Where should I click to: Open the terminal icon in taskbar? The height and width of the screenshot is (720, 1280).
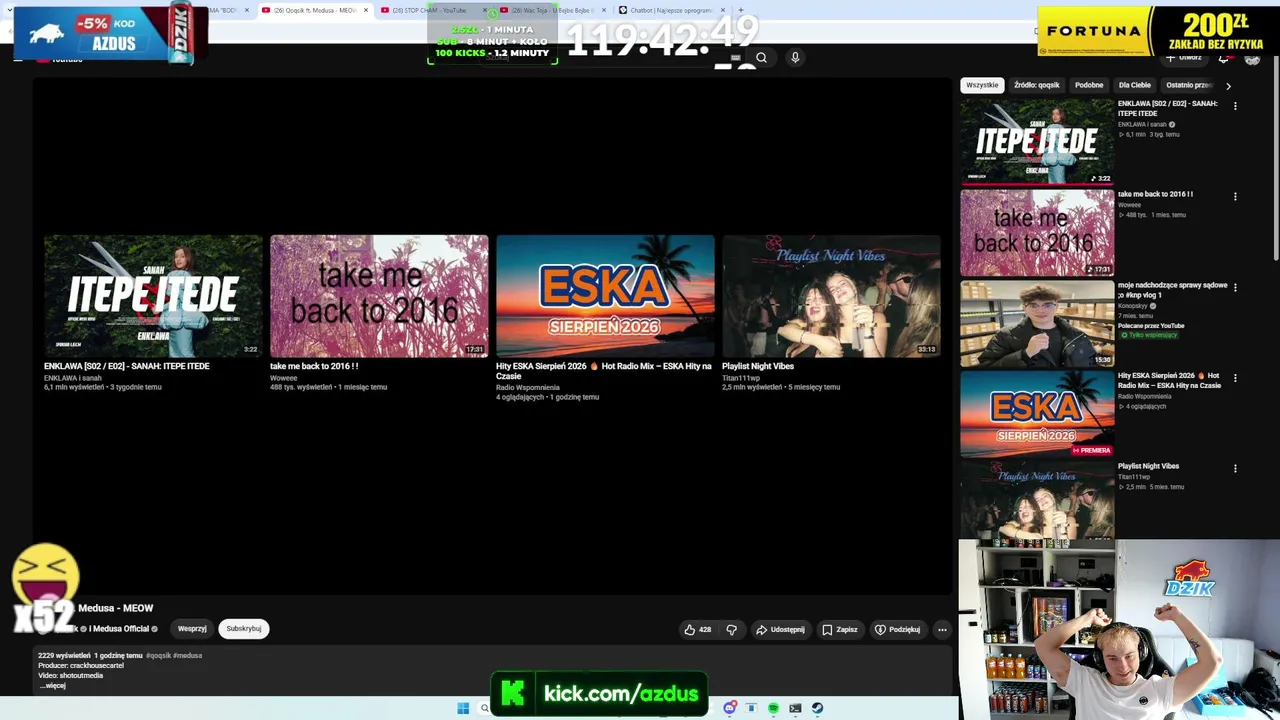[795, 708]
